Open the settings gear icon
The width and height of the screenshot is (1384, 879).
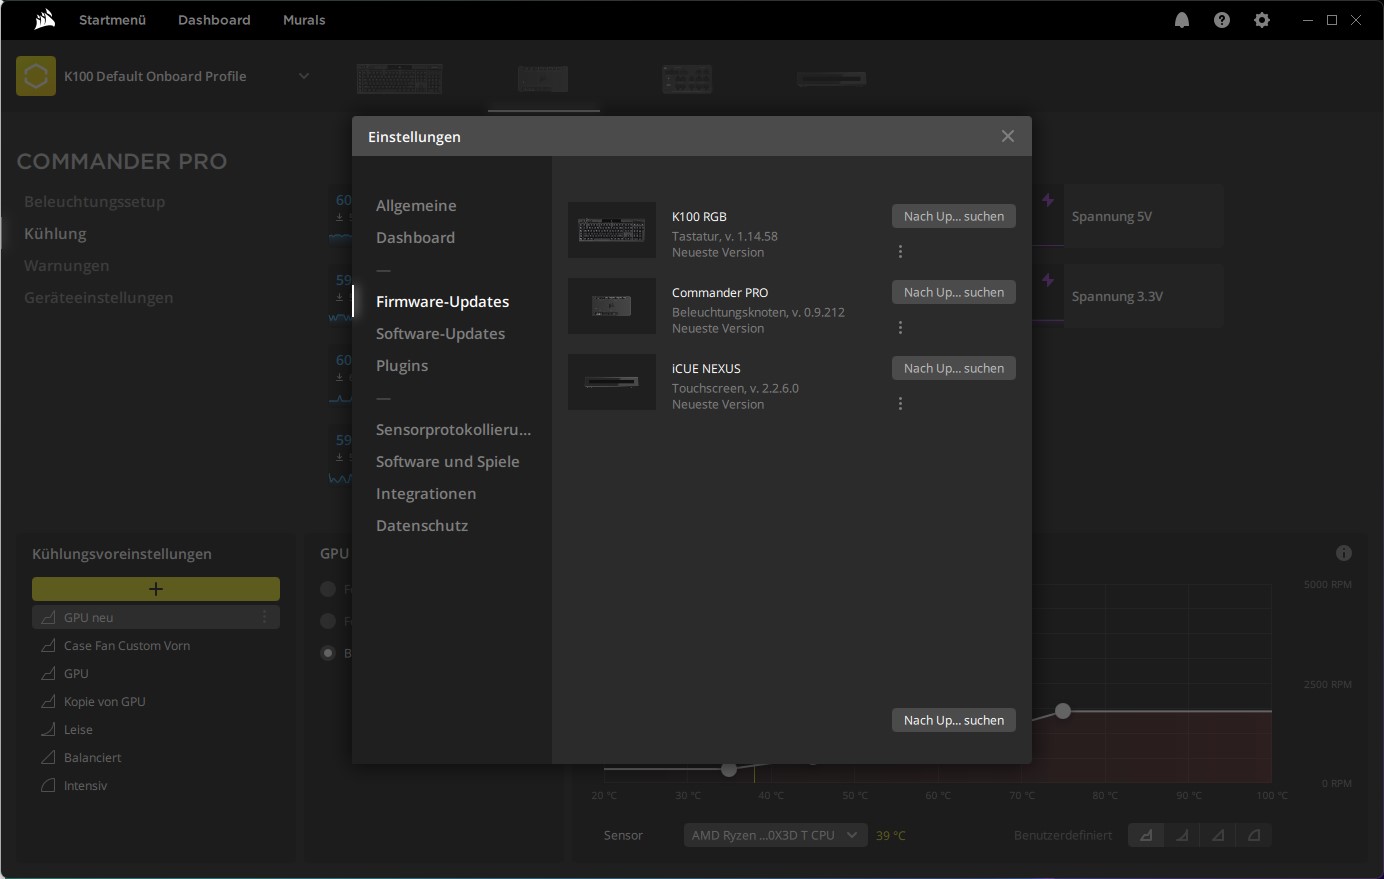pos(1262,20)
